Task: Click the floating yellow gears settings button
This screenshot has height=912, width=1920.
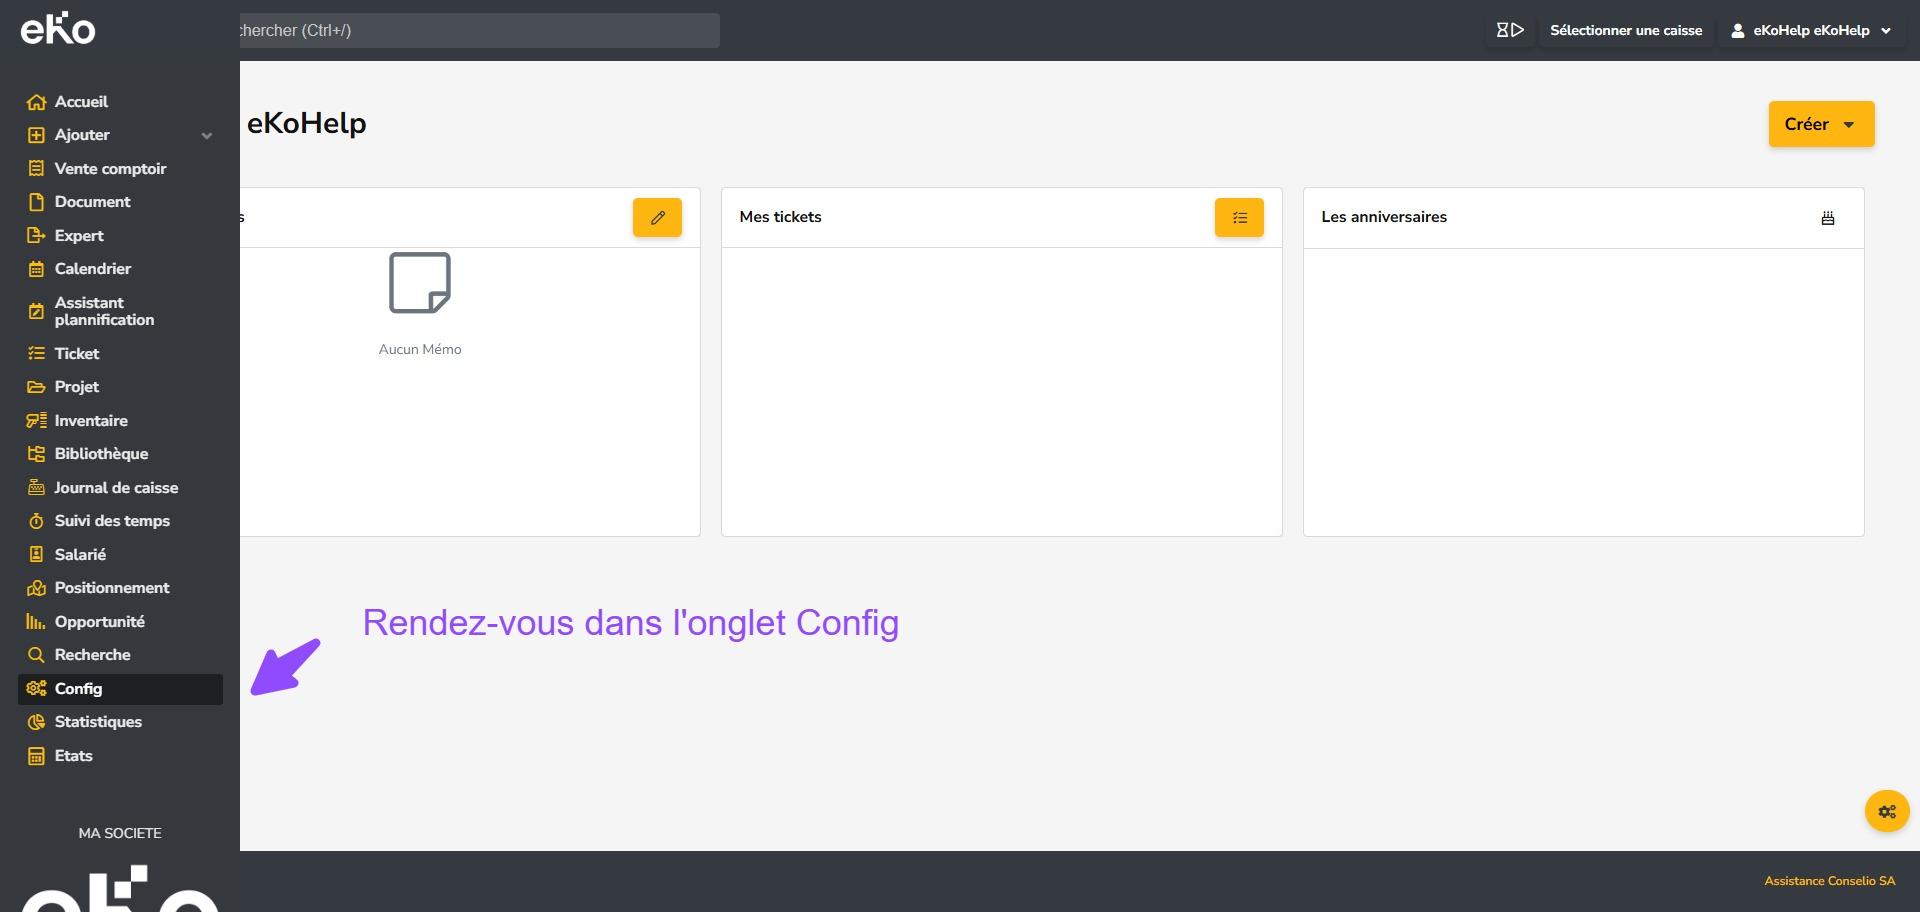Action: point(1886,811)
